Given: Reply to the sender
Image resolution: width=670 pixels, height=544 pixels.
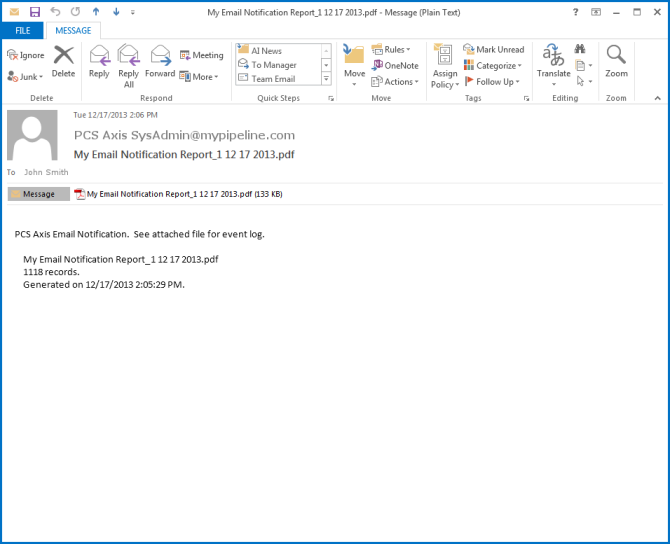Looking at the screenshot, I should pyautogui.click(x=99, y=62).
